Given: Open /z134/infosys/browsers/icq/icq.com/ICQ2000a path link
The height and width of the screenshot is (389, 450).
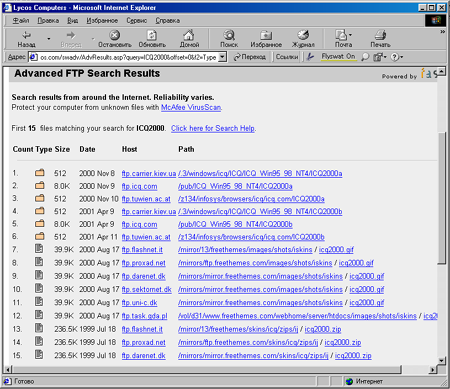Looking at the screenshot, I should (x=251, y=199).
